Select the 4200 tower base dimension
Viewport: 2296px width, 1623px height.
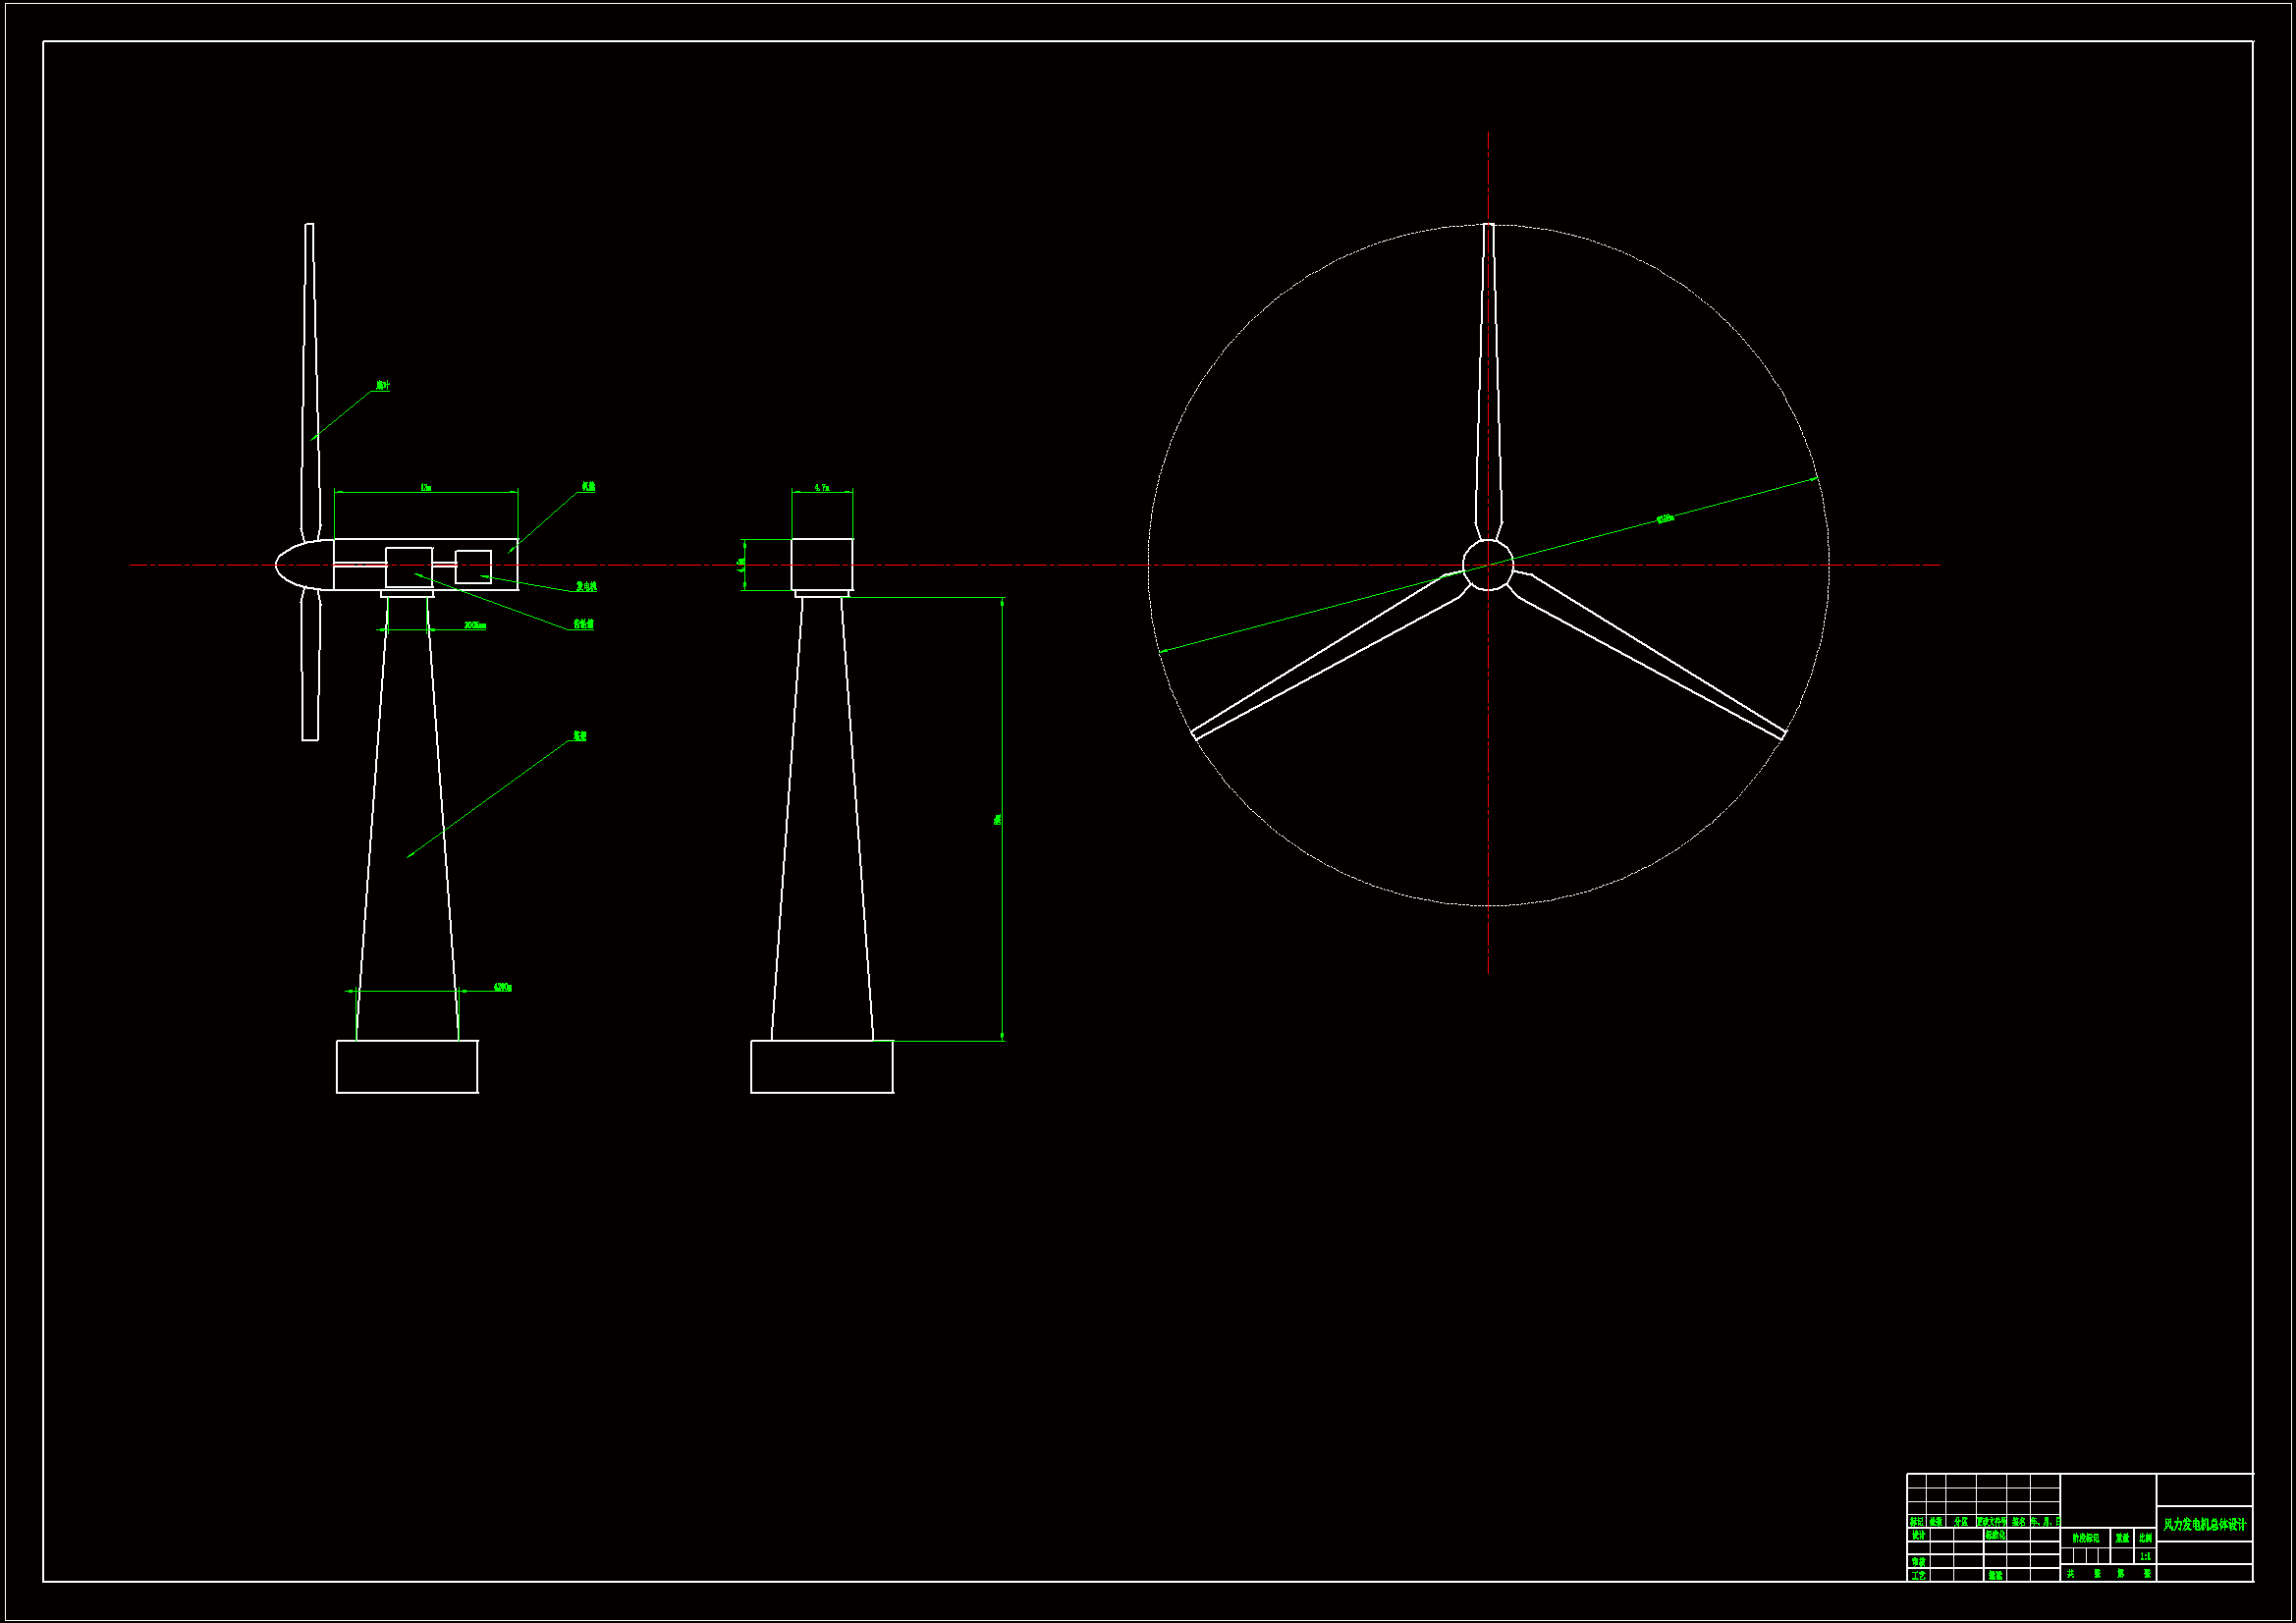pos(502,988)
